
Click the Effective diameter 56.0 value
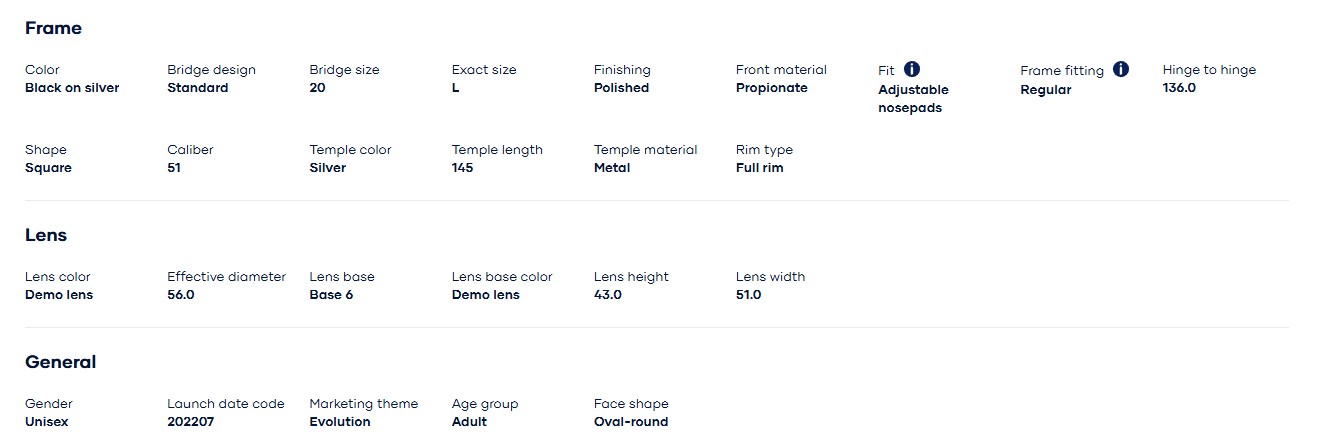pyautogui.click(x=181, y=295)
